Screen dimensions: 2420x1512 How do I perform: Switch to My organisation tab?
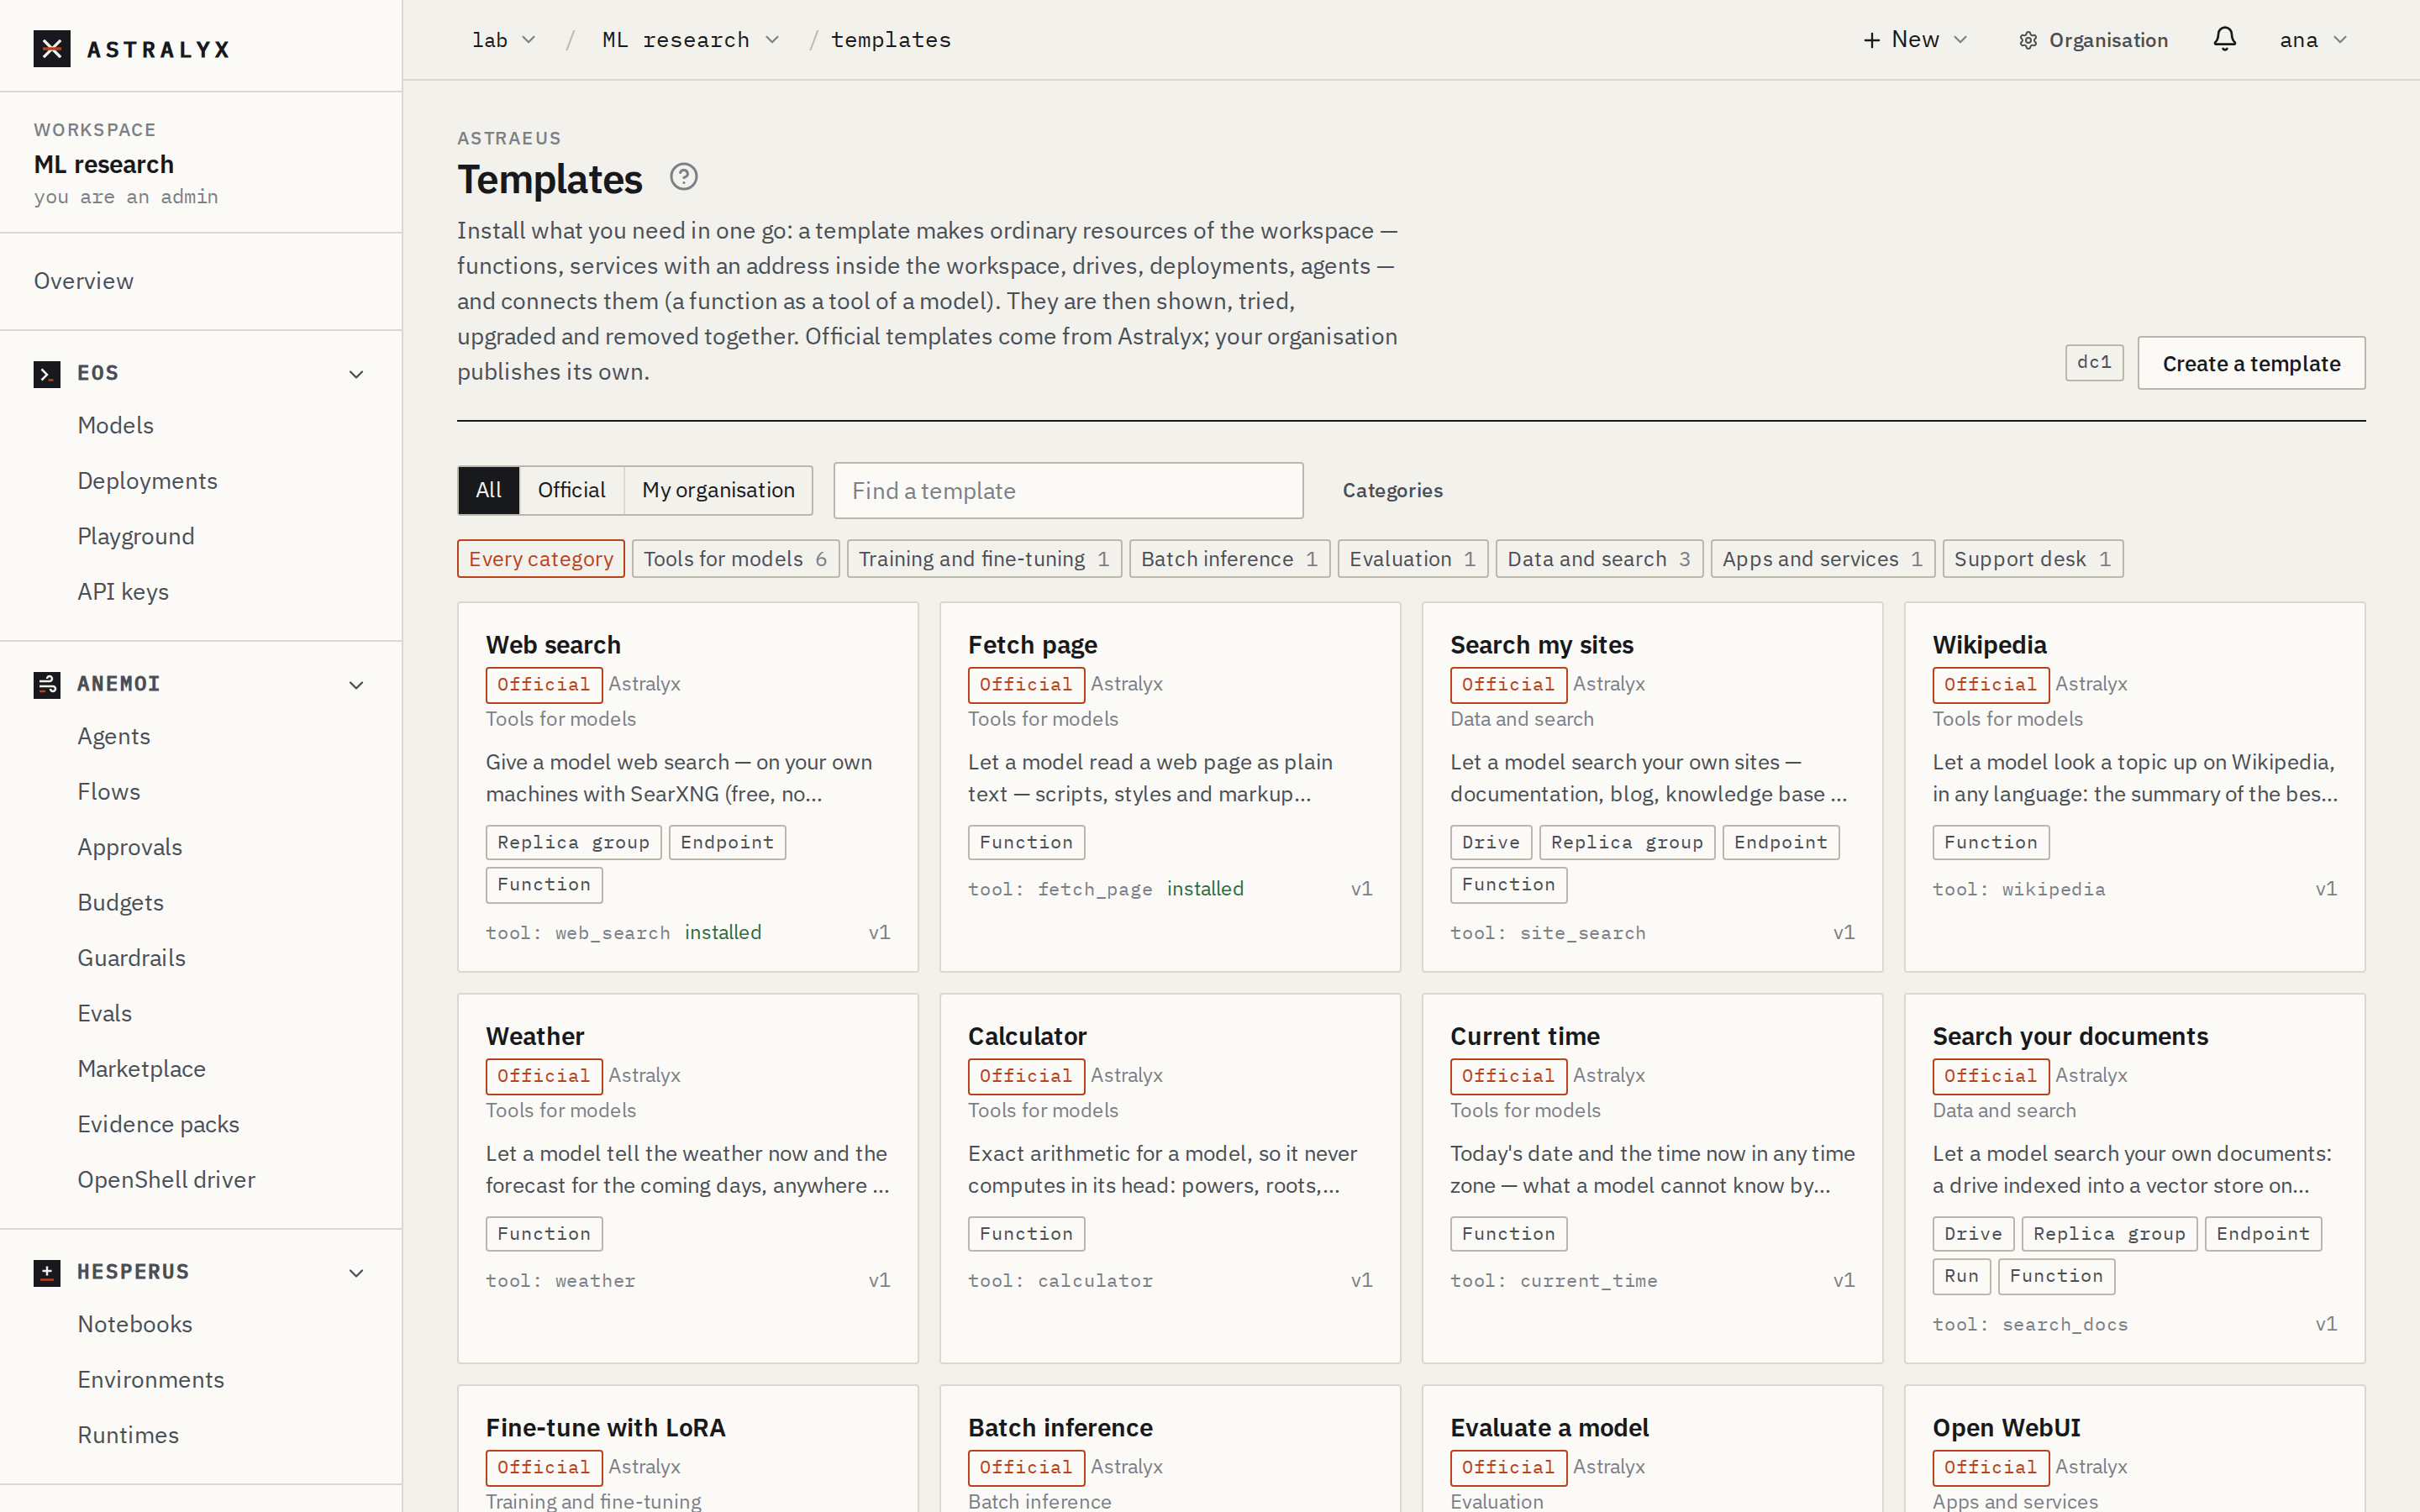[718, 490]
